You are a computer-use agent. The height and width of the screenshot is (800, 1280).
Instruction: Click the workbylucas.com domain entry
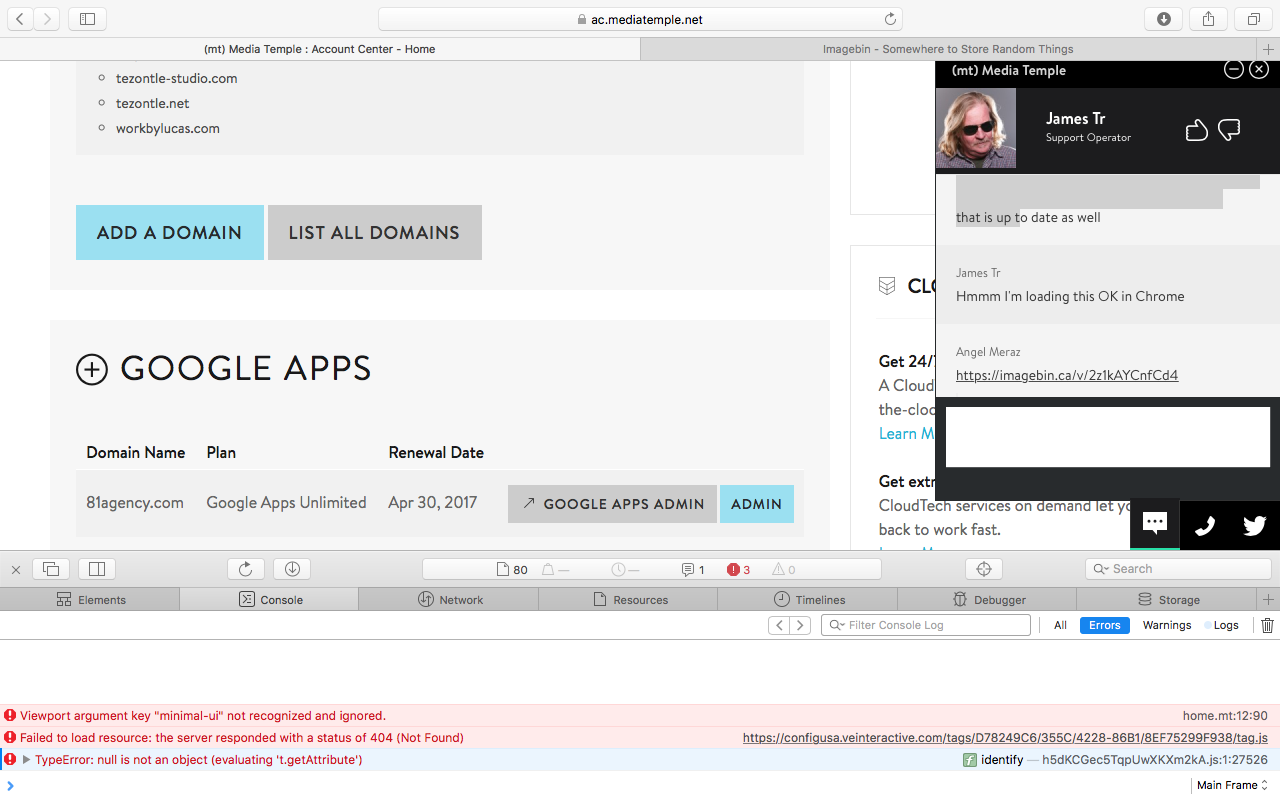[168, 128]
